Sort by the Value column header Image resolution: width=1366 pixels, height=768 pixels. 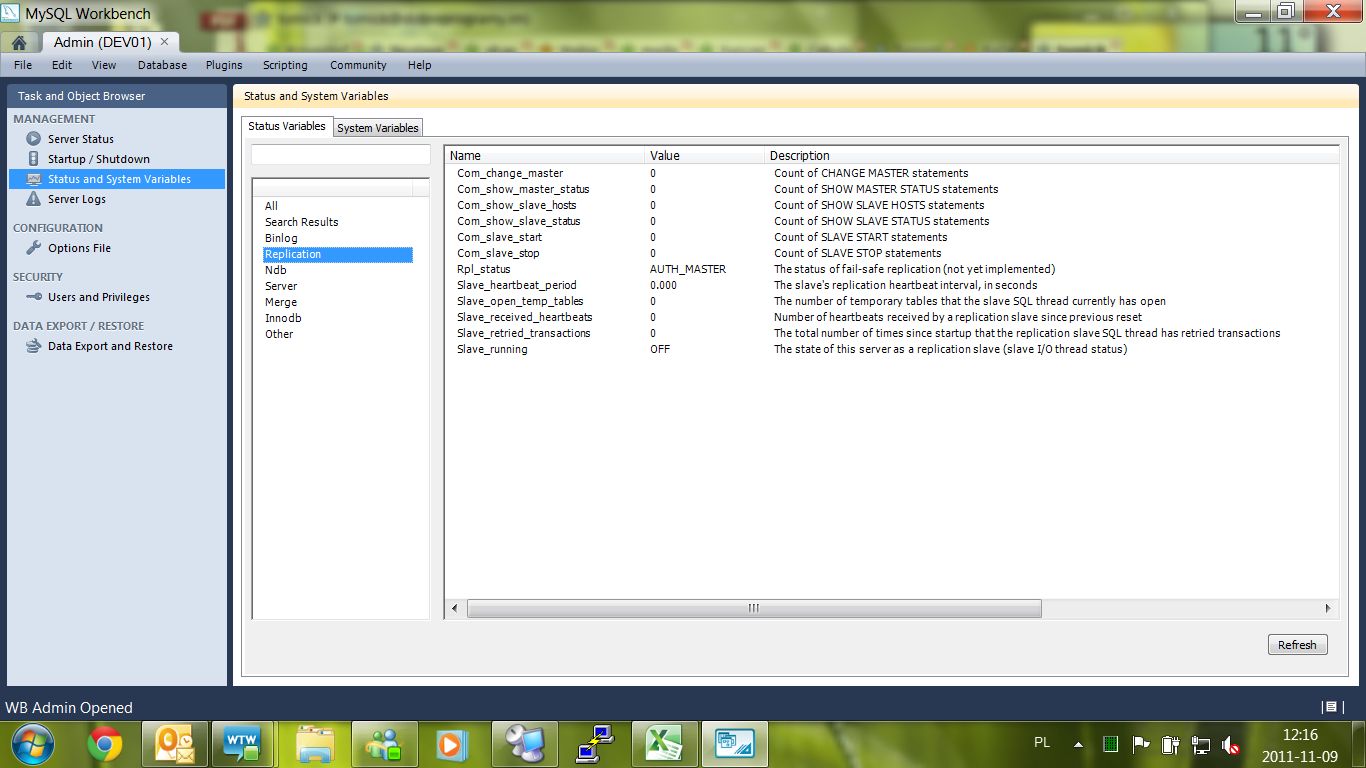[705, 155]
